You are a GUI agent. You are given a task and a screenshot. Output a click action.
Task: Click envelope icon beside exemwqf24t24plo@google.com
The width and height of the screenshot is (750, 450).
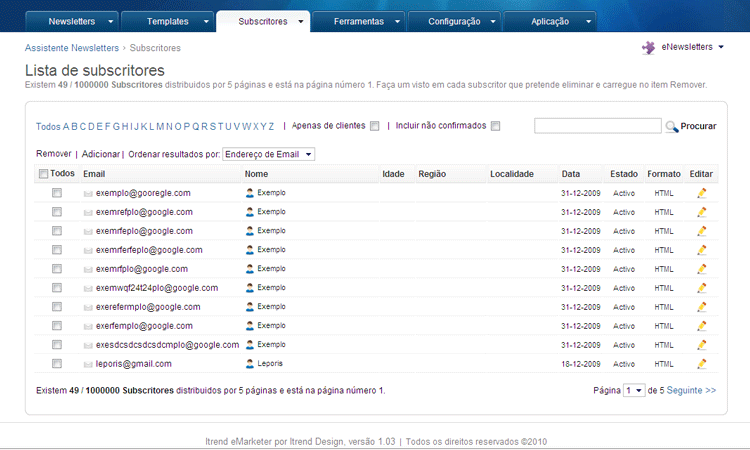88,288
